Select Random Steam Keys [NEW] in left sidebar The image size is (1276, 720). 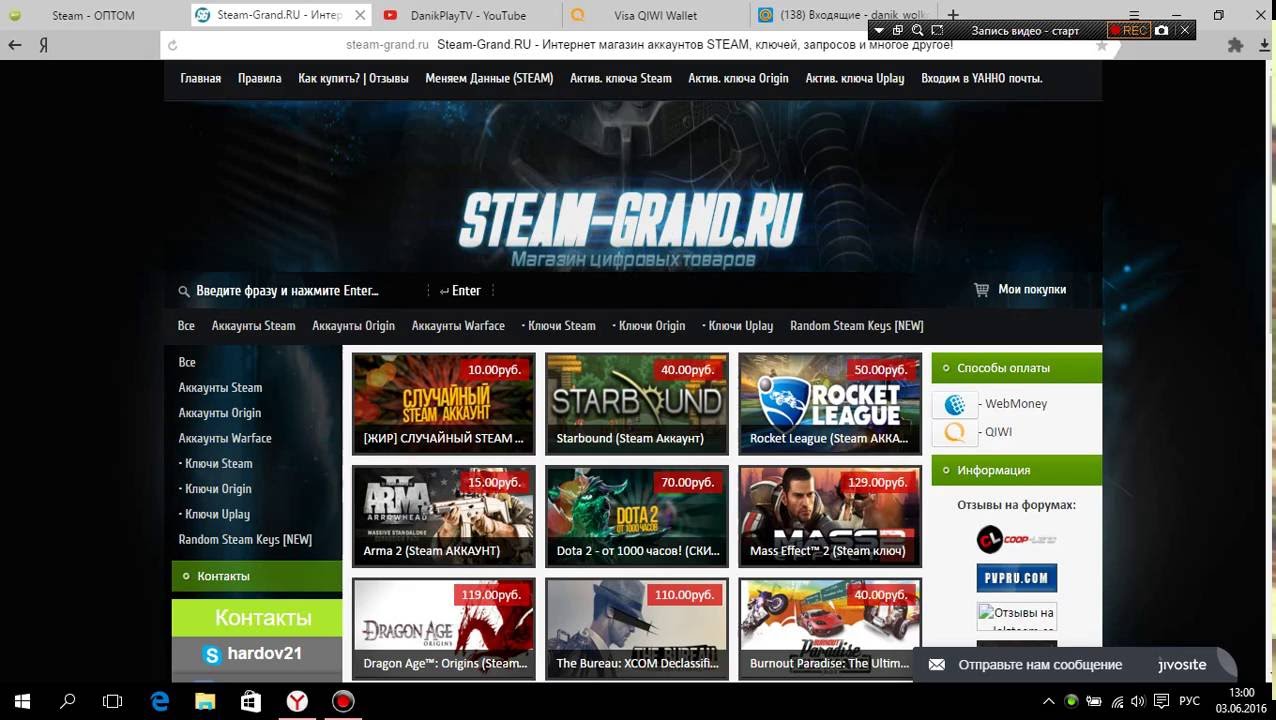click(245, 539)
